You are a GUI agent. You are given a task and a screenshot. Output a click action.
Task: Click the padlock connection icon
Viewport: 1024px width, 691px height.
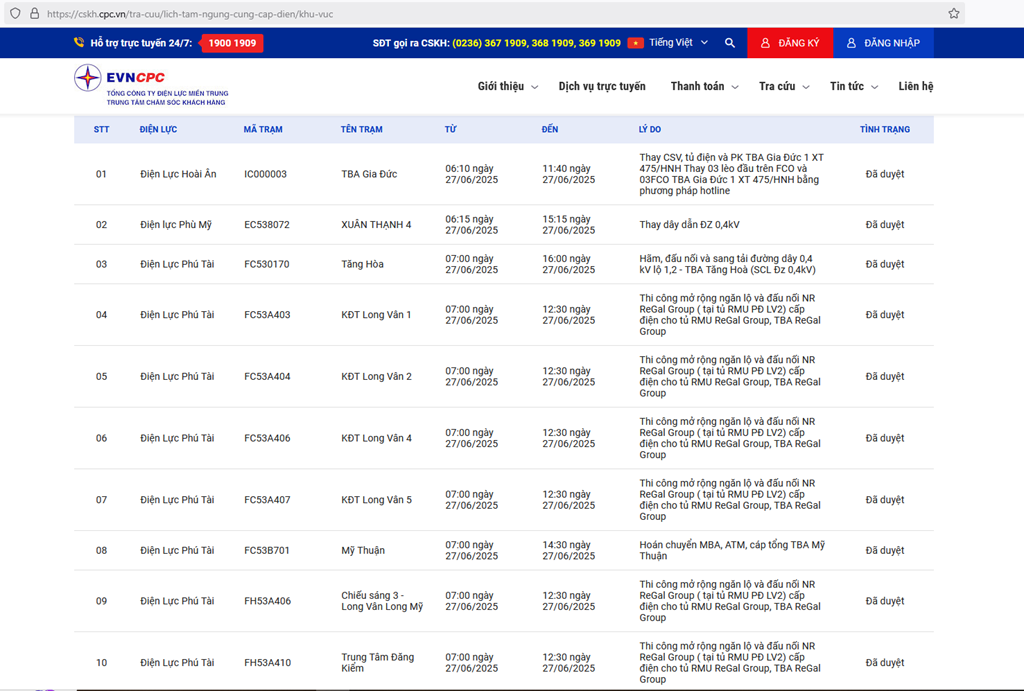point(35,13)
